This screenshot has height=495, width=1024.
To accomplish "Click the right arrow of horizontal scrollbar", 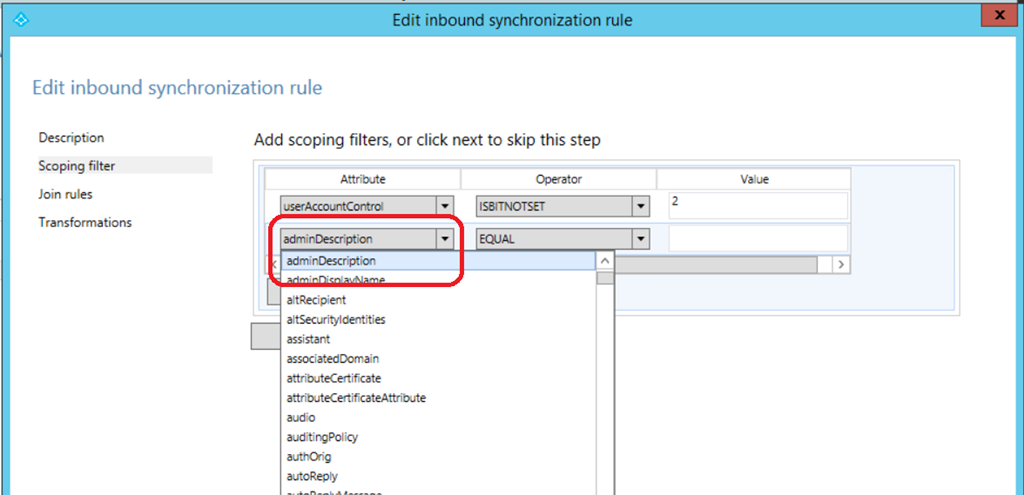I will [841, 264].
